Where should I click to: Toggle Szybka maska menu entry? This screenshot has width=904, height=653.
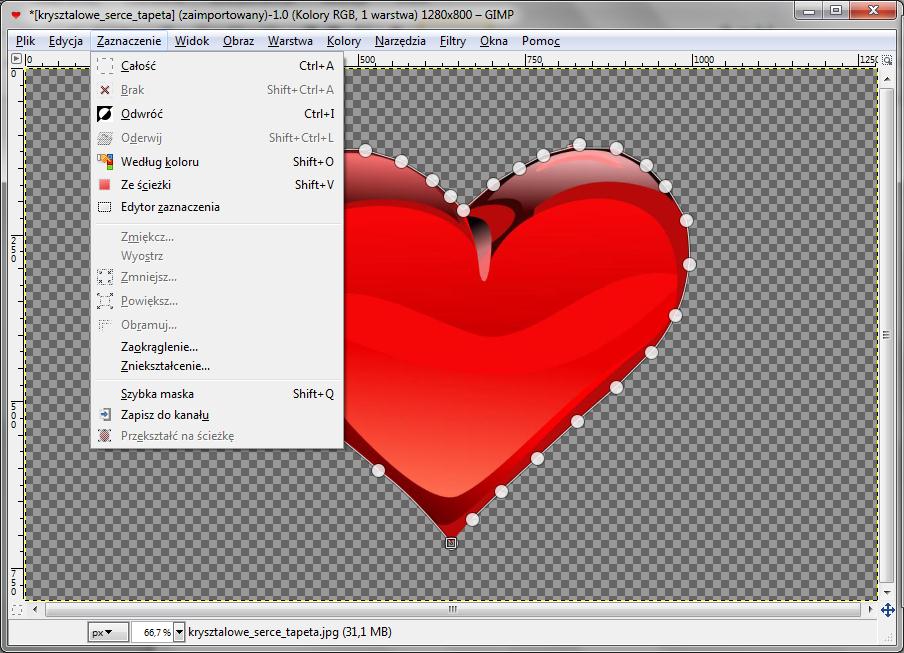click(217, 394)
